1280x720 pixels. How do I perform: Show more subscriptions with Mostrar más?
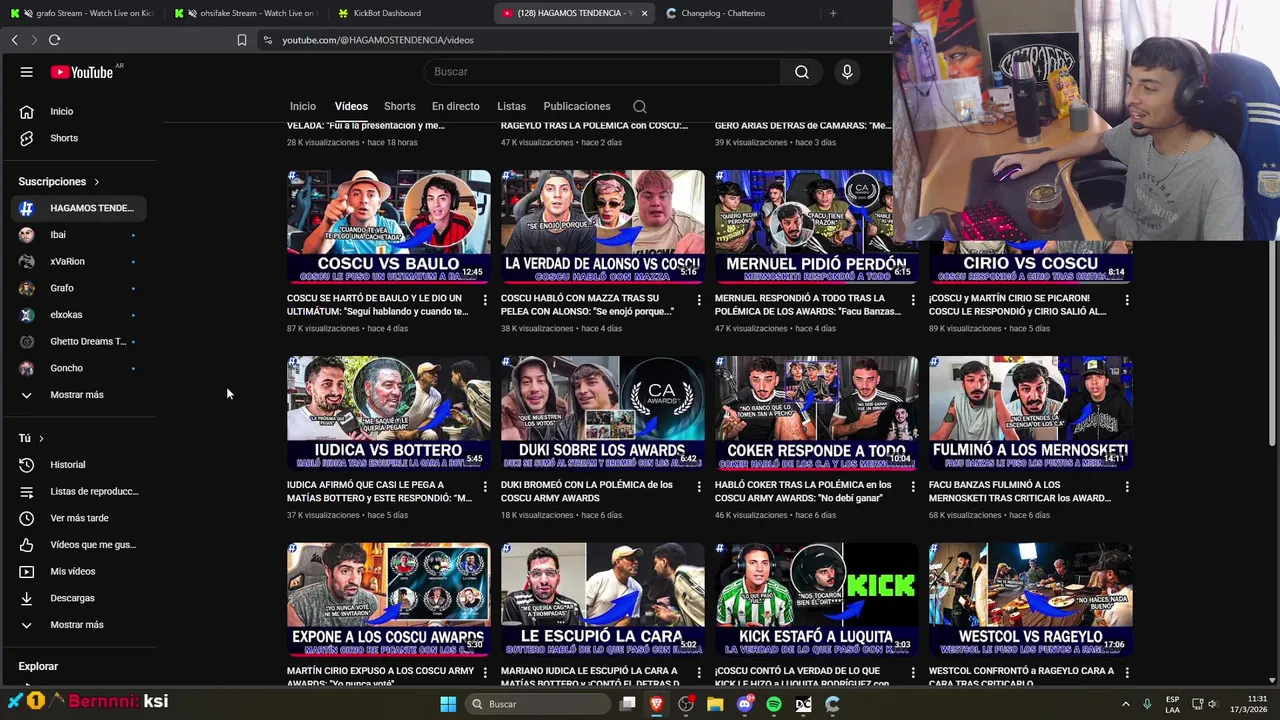[78, 395]
